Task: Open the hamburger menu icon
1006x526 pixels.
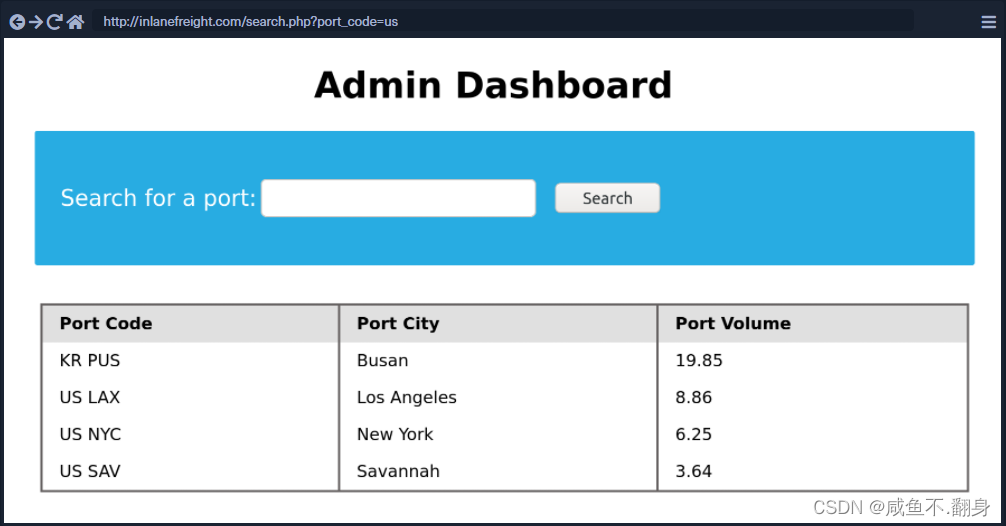Action: 988,22
